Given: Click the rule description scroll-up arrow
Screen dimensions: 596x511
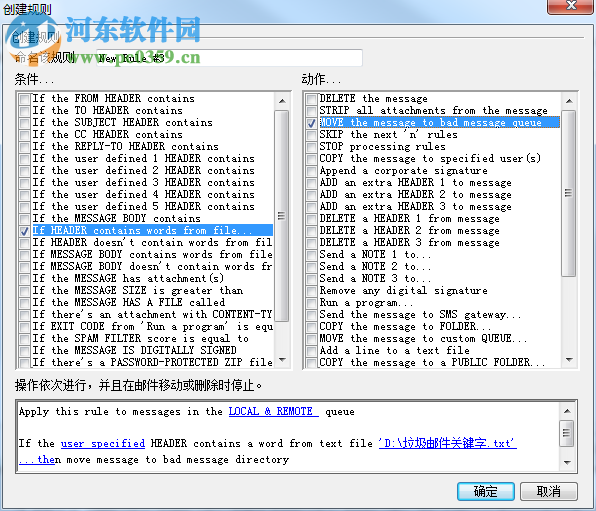Looking at the screenshot, I should coord(567,411).
